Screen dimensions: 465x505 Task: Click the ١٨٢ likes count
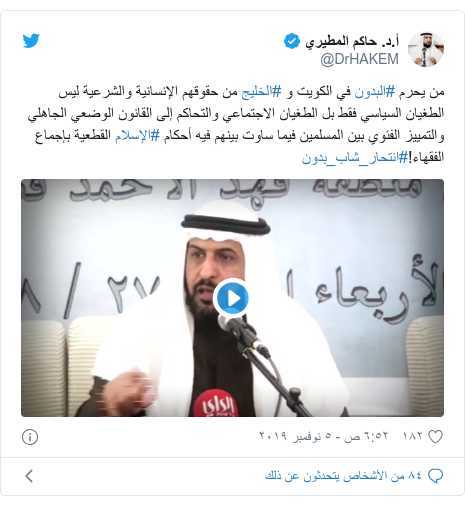click(413, 436)
